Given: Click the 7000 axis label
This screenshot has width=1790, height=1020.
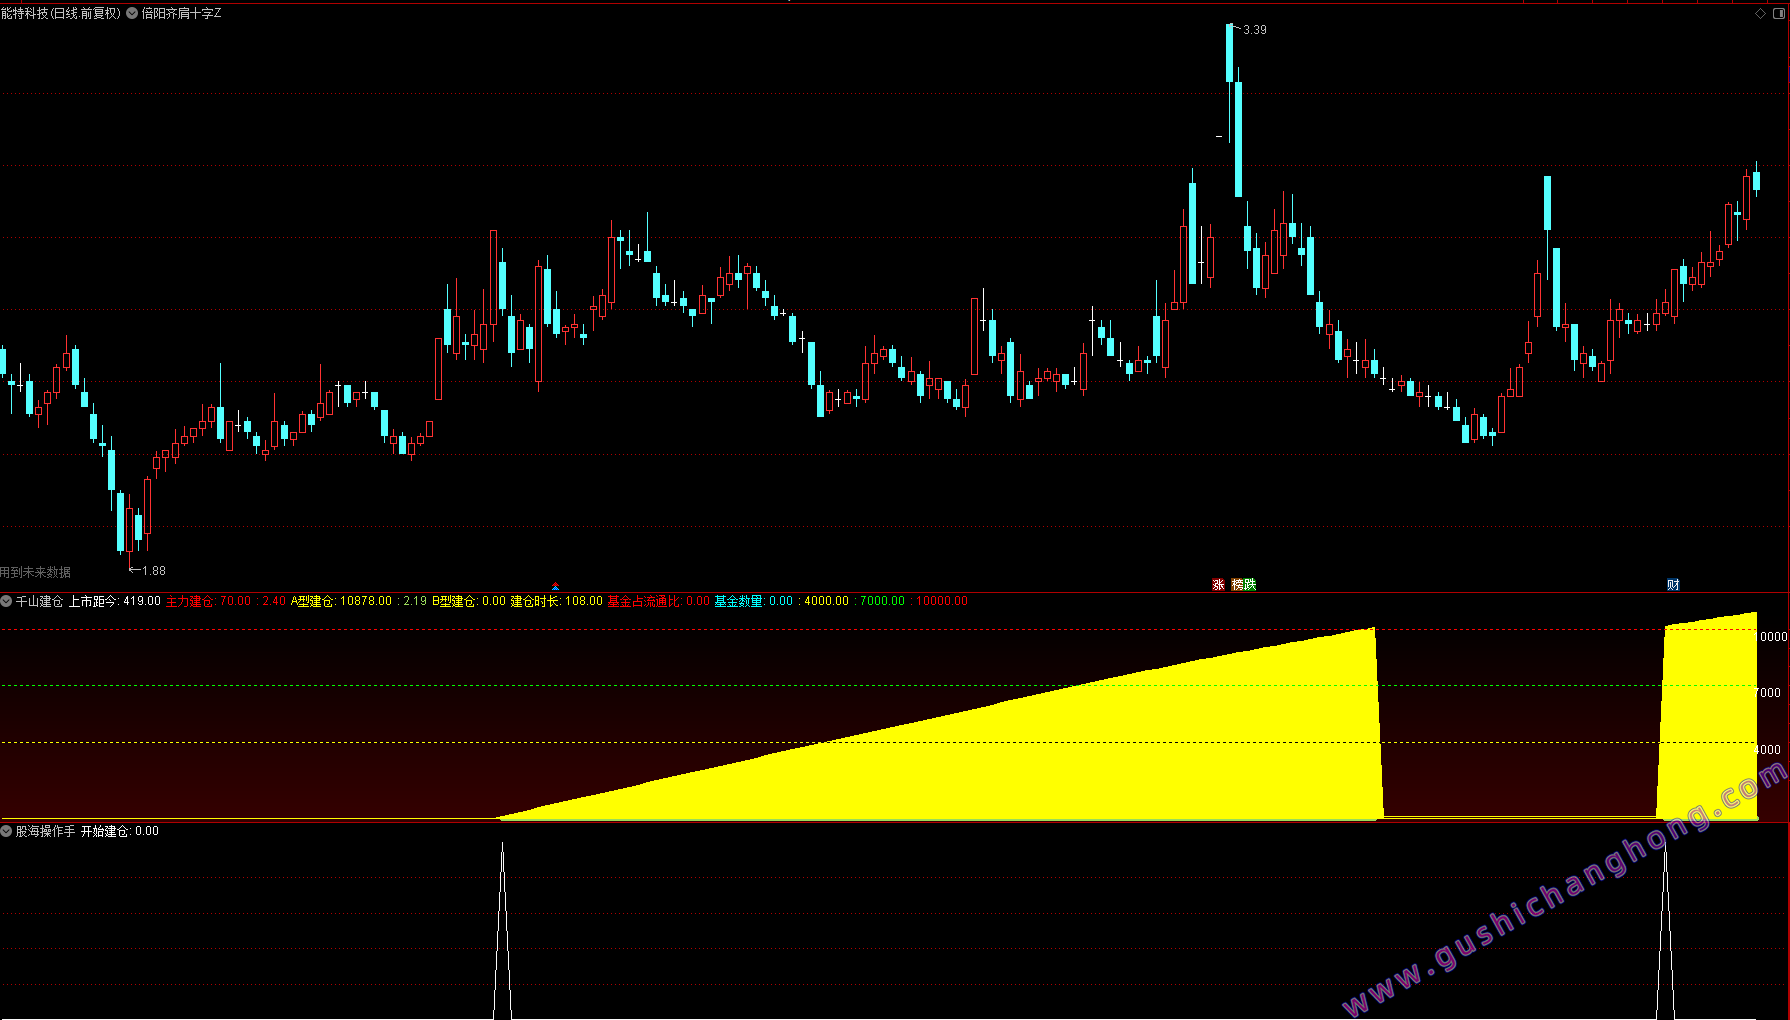Looking at the screenshot, I should click(x=1769, y=693).
